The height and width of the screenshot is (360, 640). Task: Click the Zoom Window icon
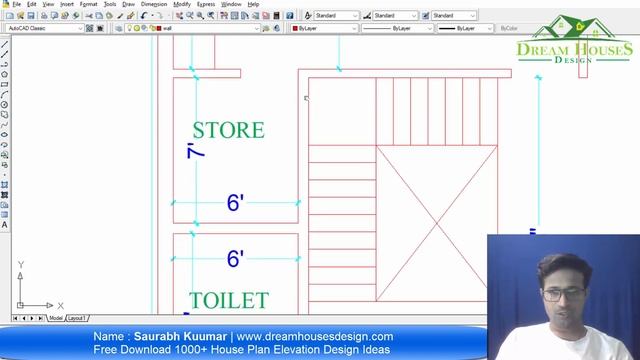point(200,16)
